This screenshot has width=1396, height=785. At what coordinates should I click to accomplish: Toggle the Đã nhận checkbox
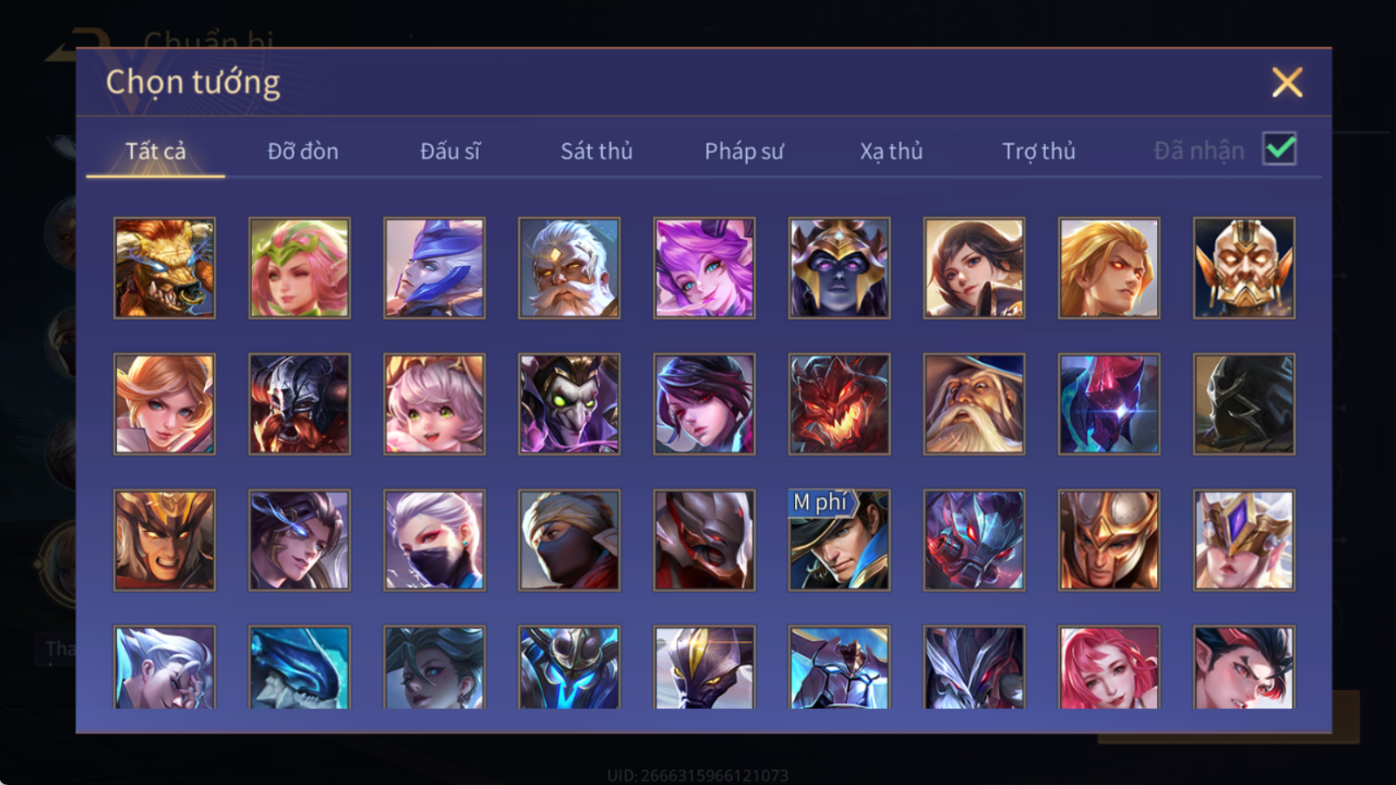pyautogui.click(x=1279, y=149)
